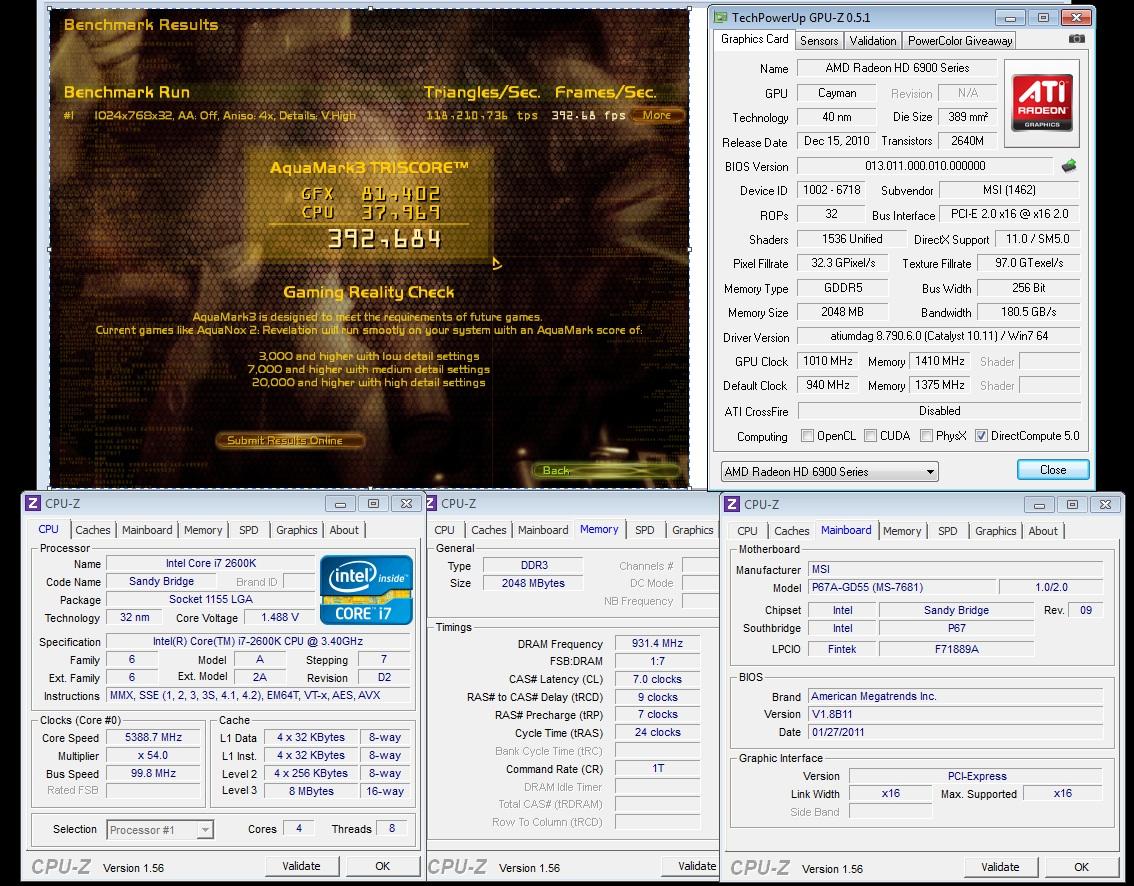Click the Mainboard CPU-Z window's title icon
This screenshot has height=886, width=1134.
click(x=732, y=504)
